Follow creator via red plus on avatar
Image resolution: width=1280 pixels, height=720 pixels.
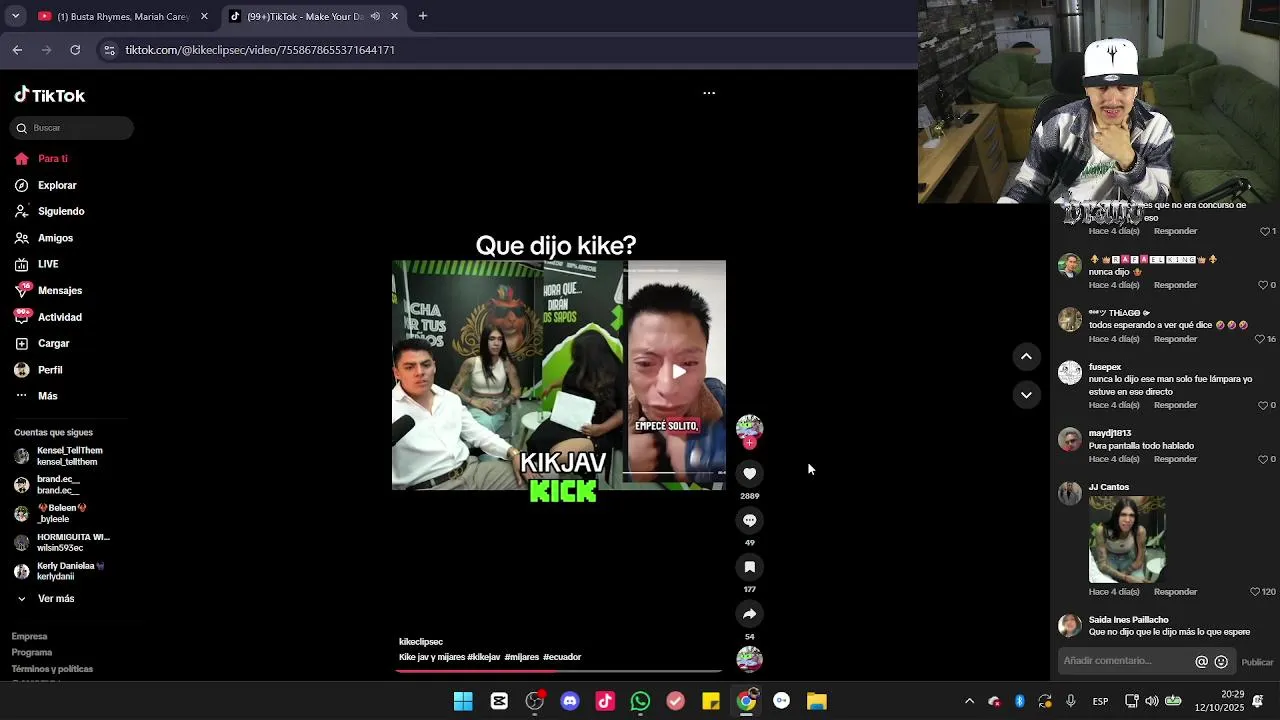[x=749, y=443]
